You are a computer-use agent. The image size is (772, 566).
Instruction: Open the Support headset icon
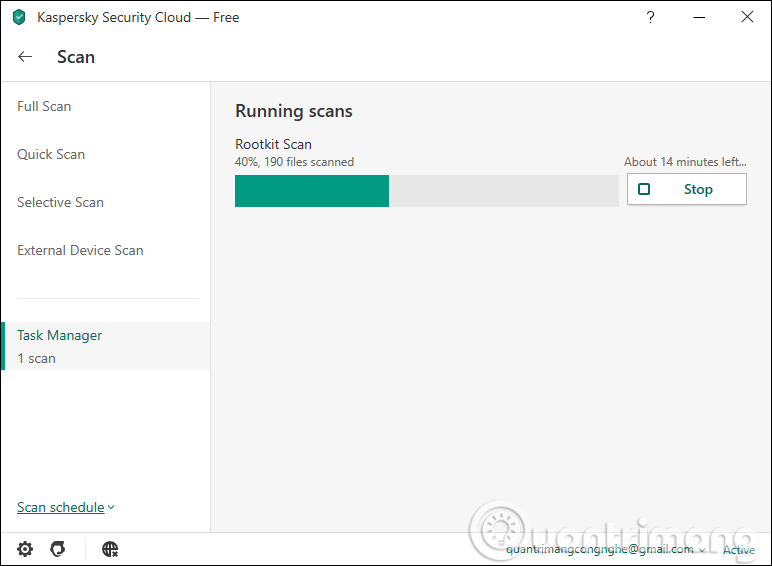coord(58,549)
